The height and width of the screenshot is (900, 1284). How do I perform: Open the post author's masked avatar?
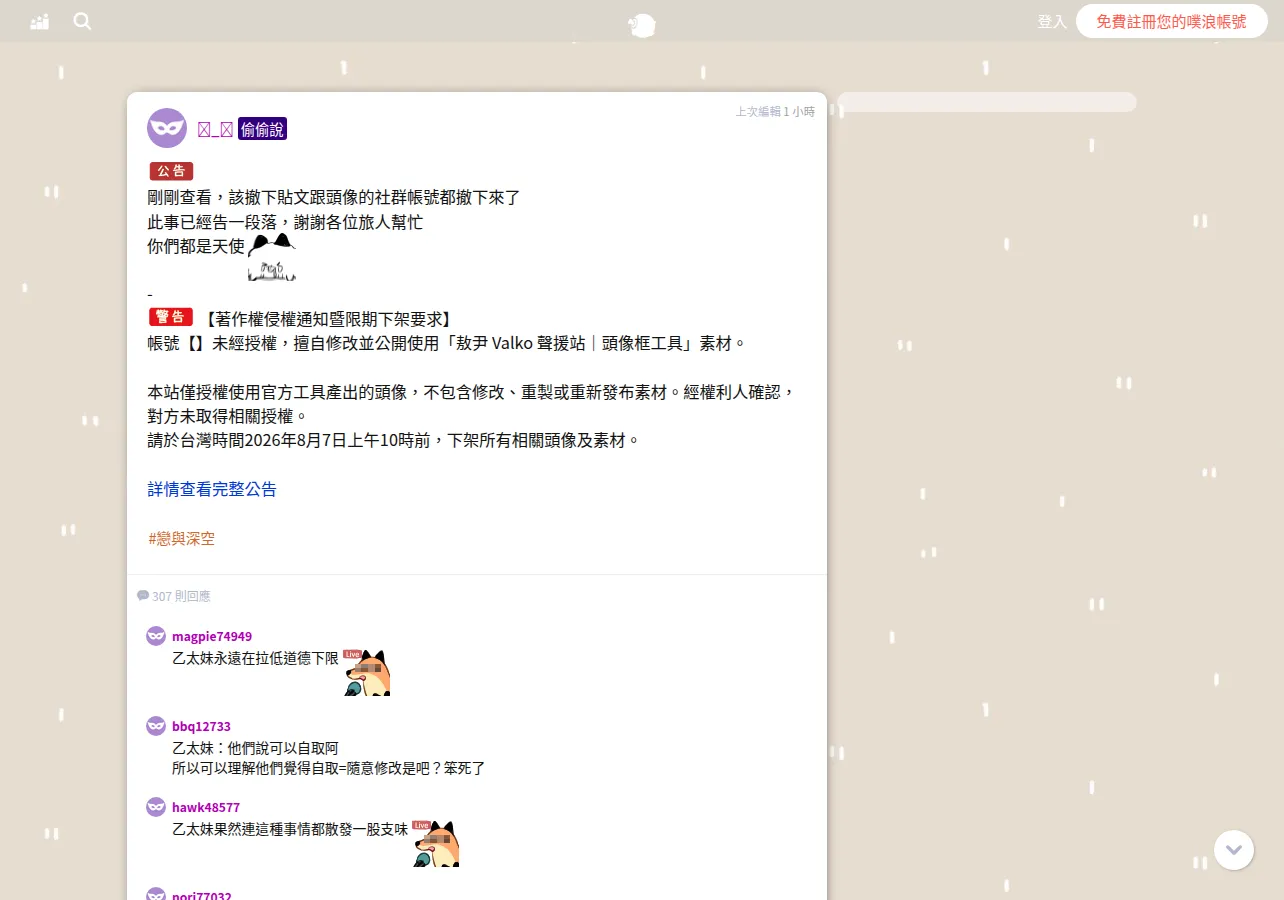(x=167, y=128)
